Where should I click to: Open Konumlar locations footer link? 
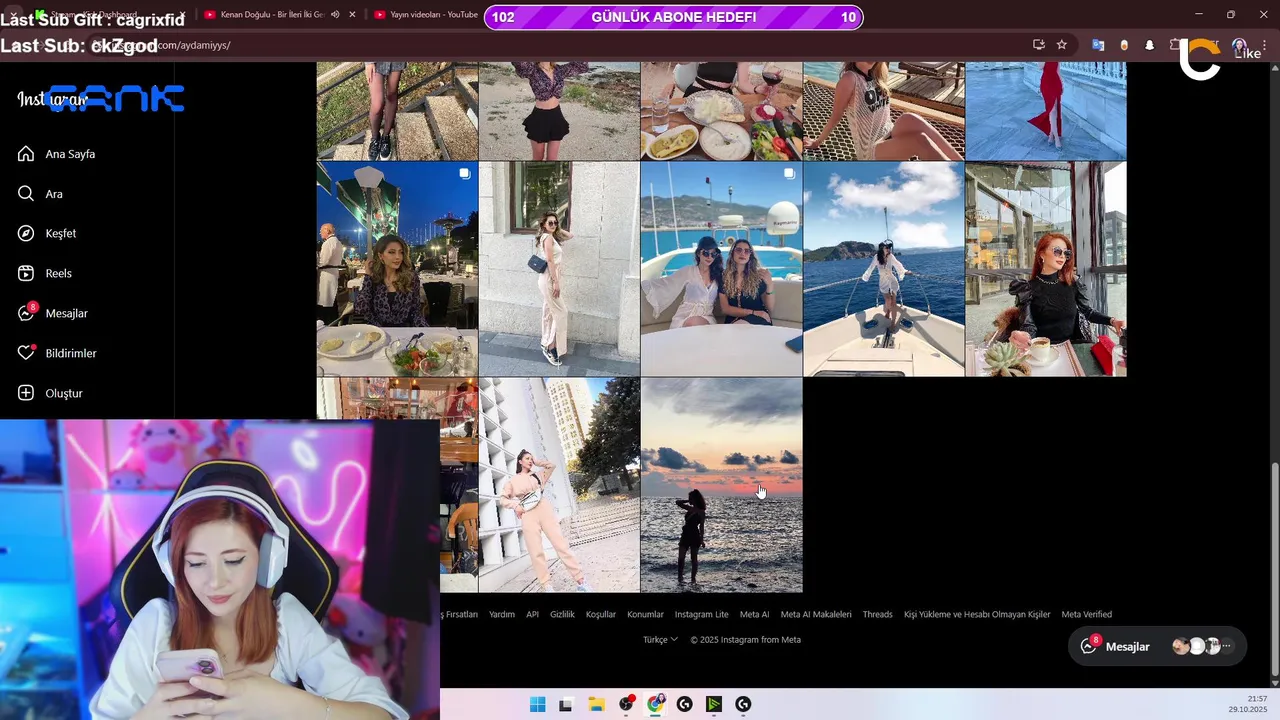pos(645,614)
